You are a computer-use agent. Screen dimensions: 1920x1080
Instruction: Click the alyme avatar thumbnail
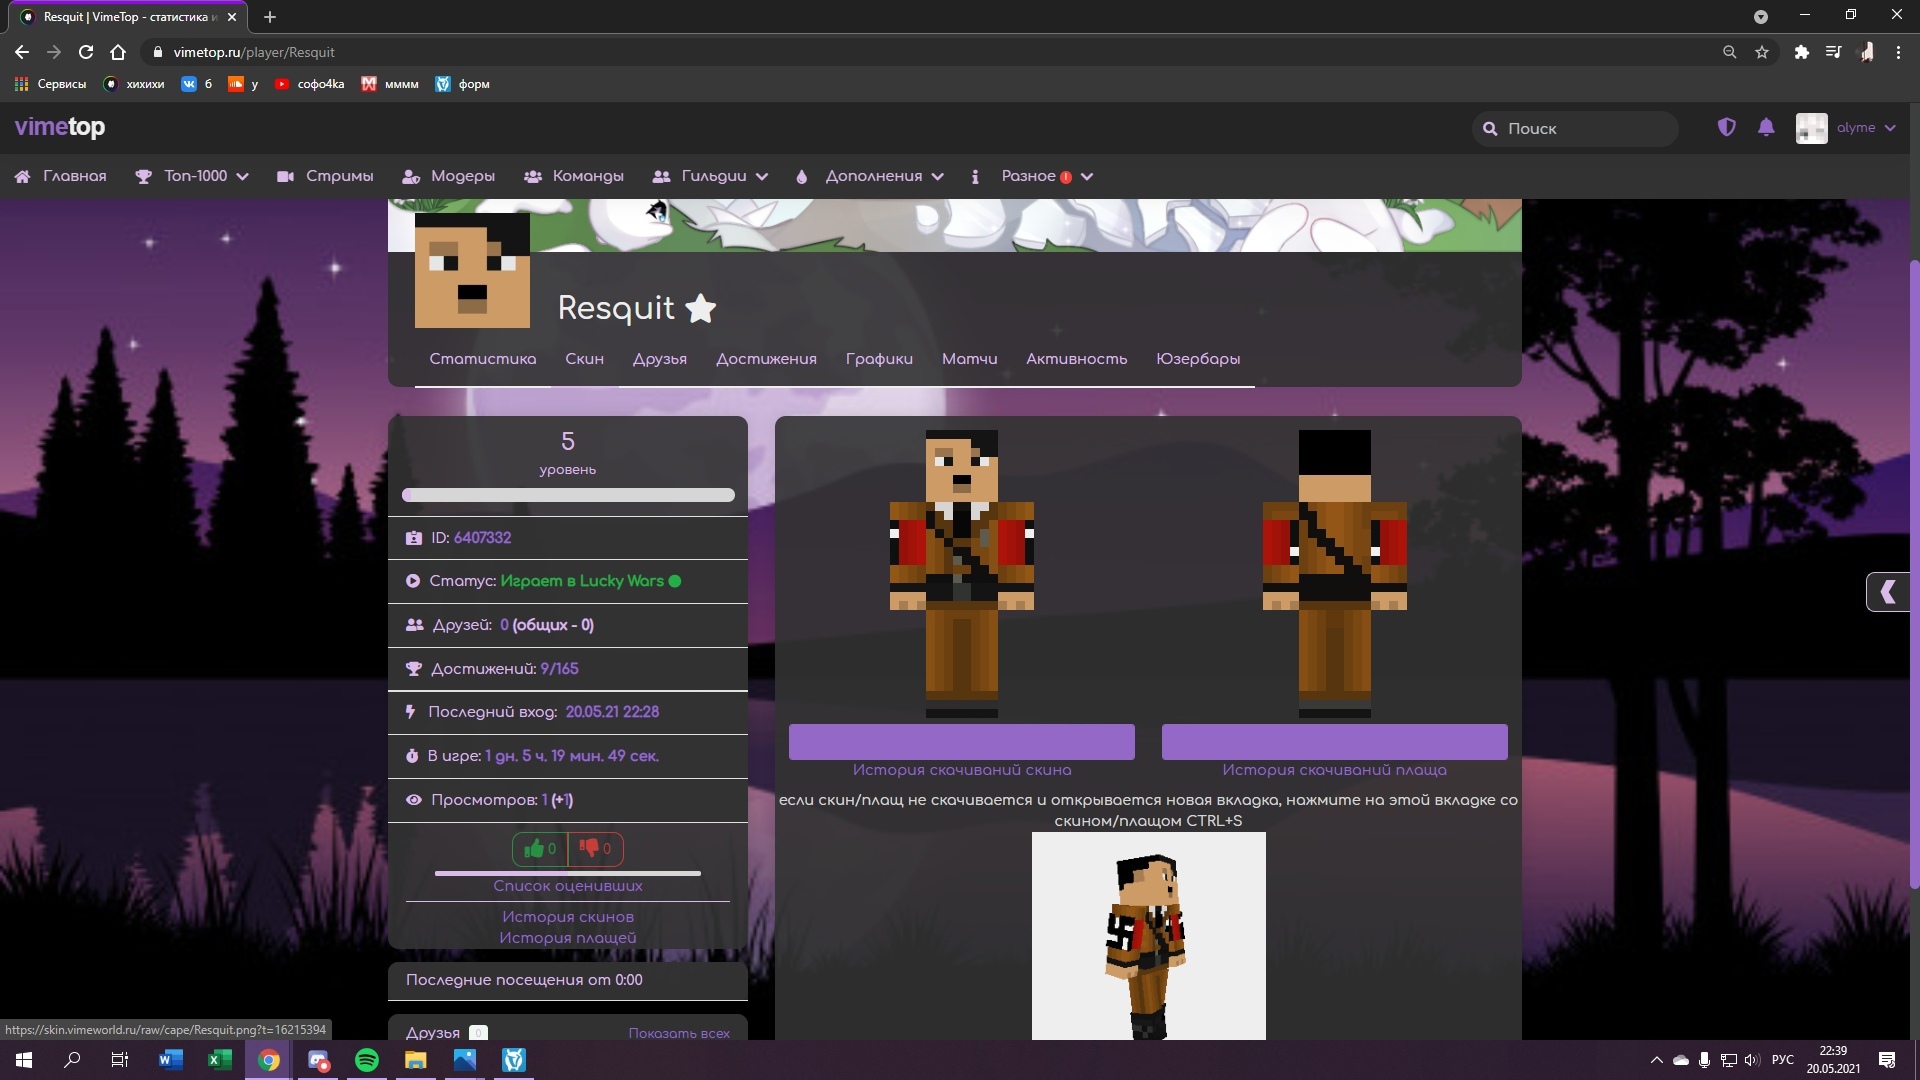click(x=1811, y=128)
